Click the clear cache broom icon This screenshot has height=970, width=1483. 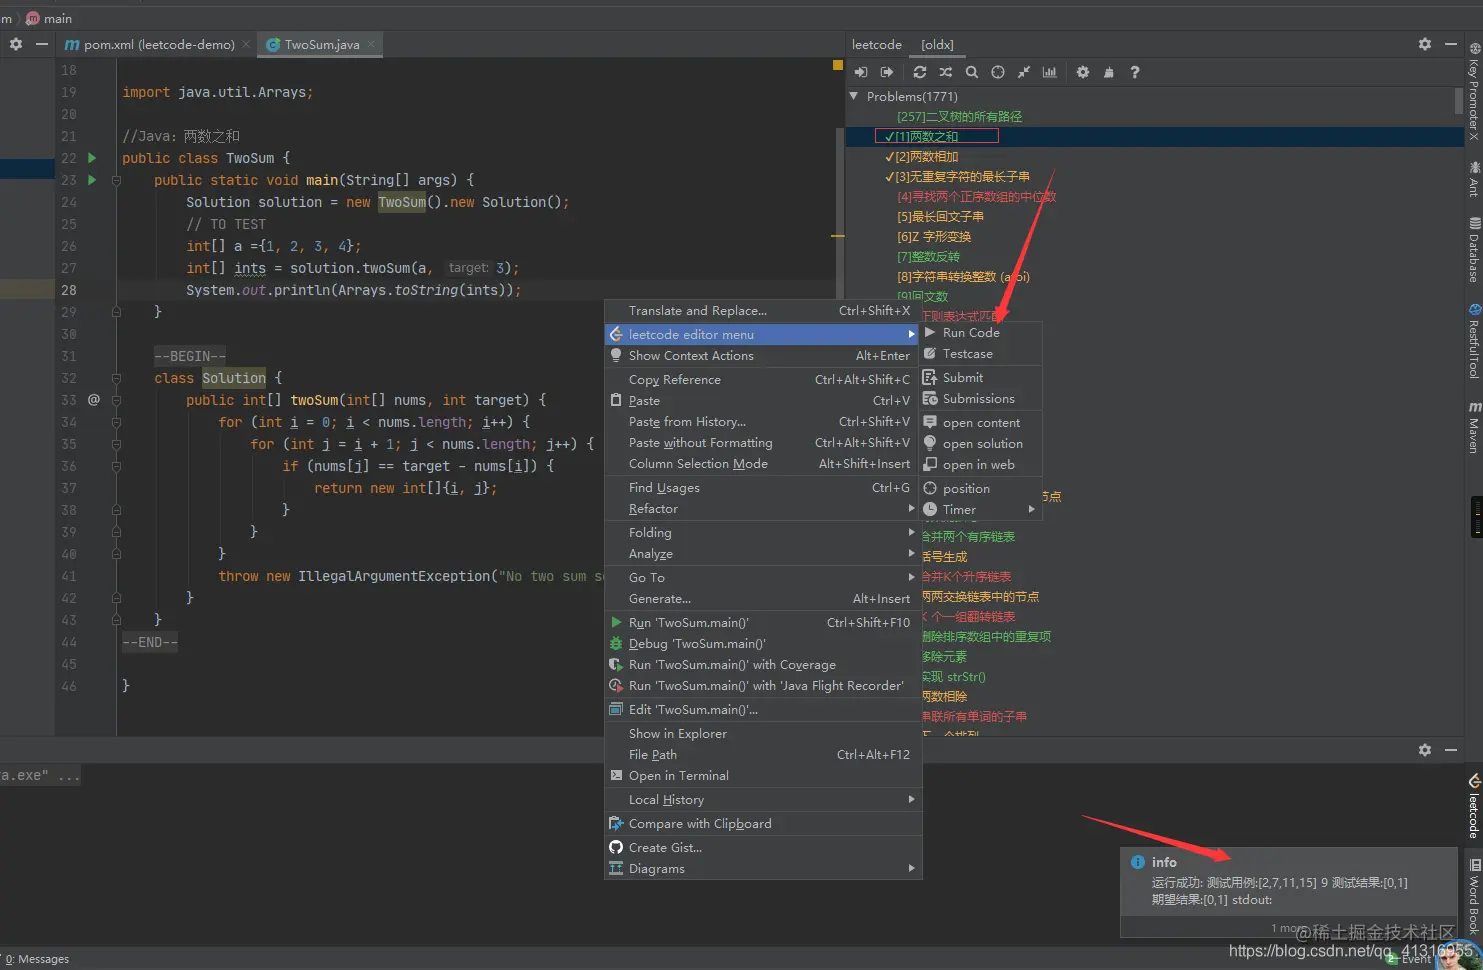point(1109,72)
